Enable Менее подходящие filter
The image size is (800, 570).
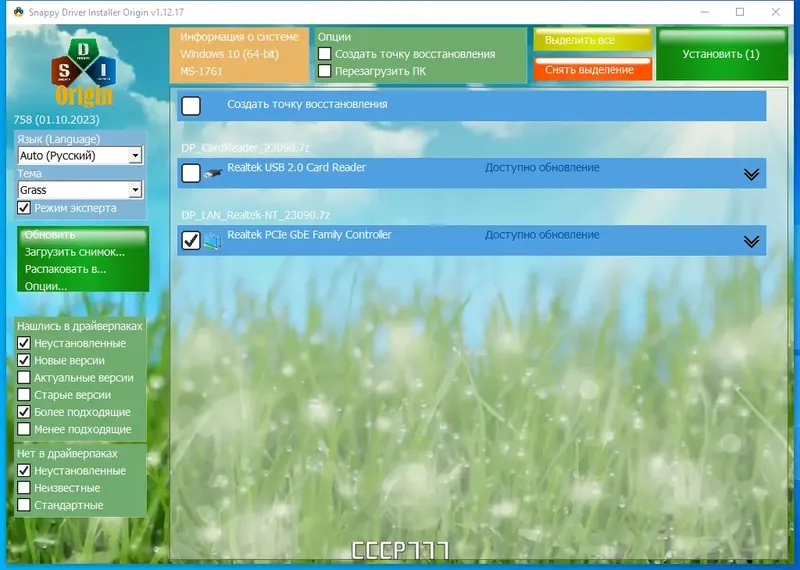tap(24, 429)
